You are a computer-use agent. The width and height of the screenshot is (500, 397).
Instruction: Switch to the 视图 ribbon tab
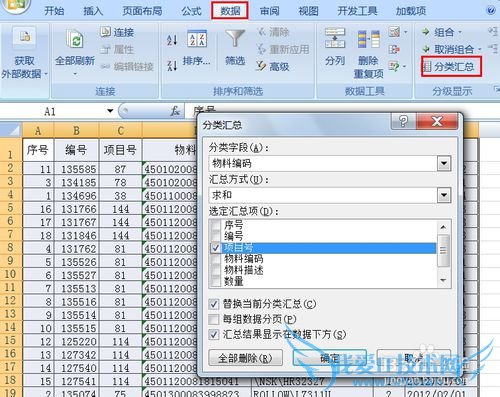308,11
